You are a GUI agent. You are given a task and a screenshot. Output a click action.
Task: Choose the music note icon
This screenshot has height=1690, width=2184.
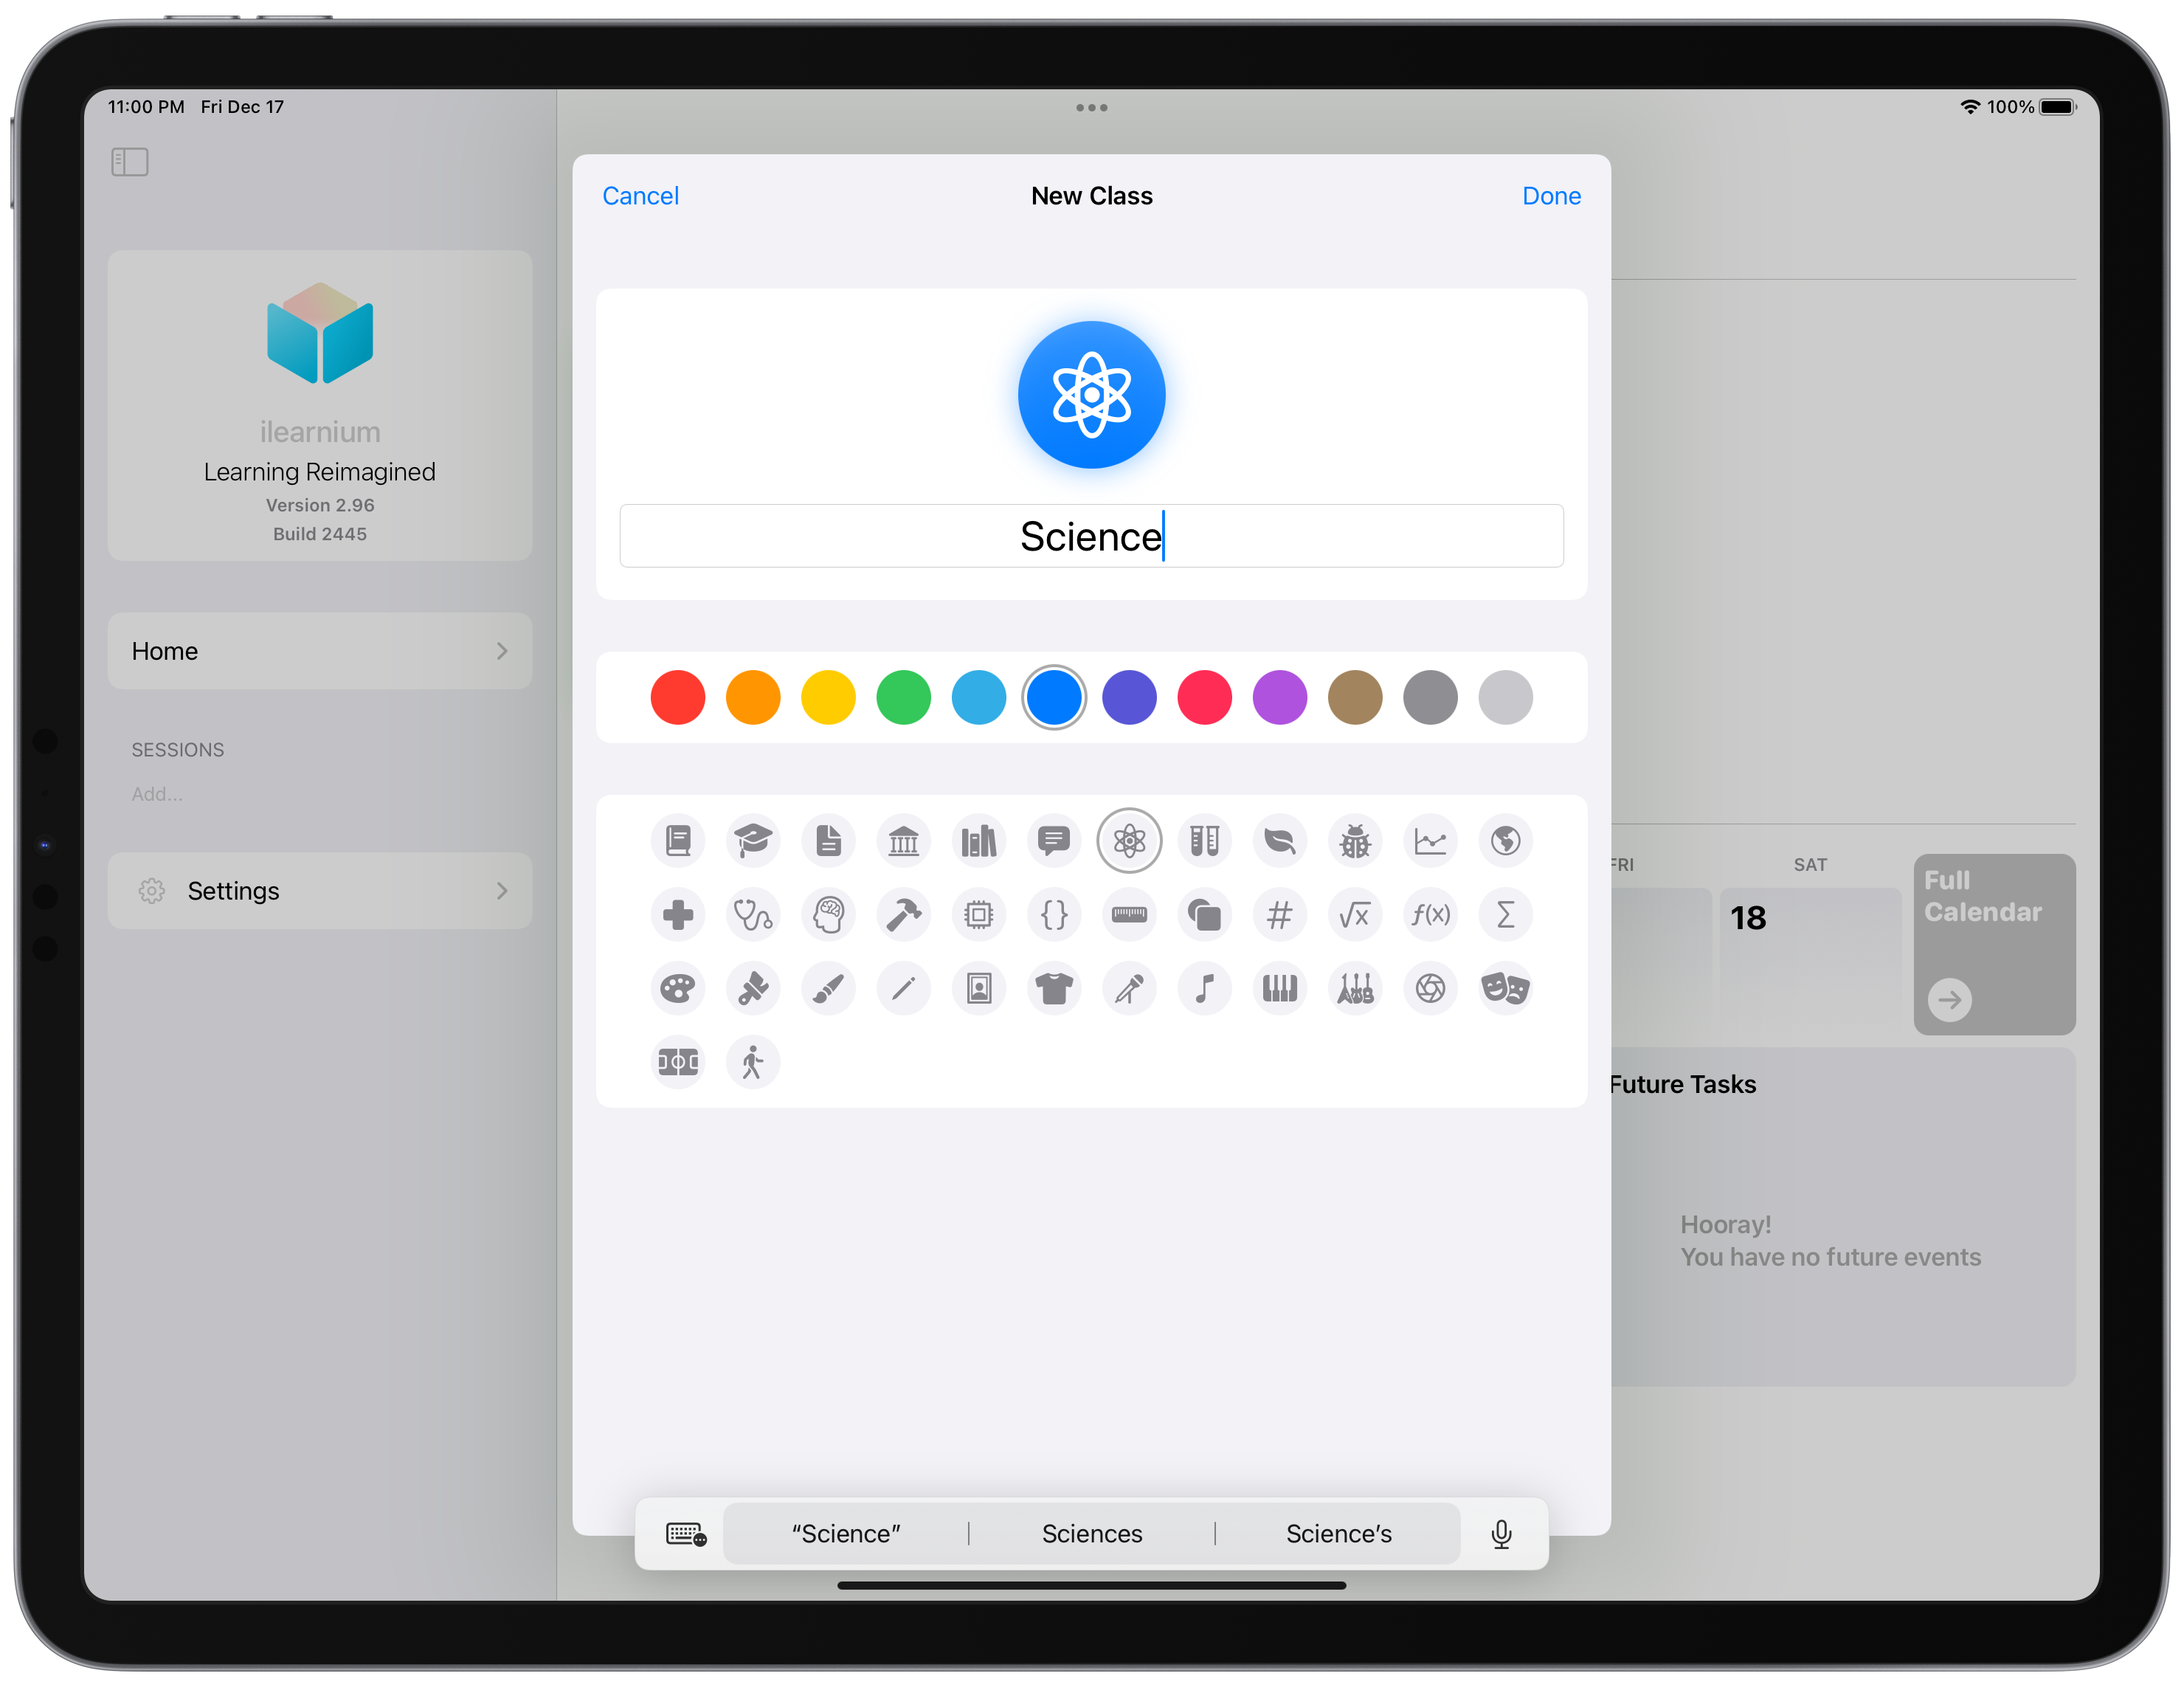coord(1204,989)
